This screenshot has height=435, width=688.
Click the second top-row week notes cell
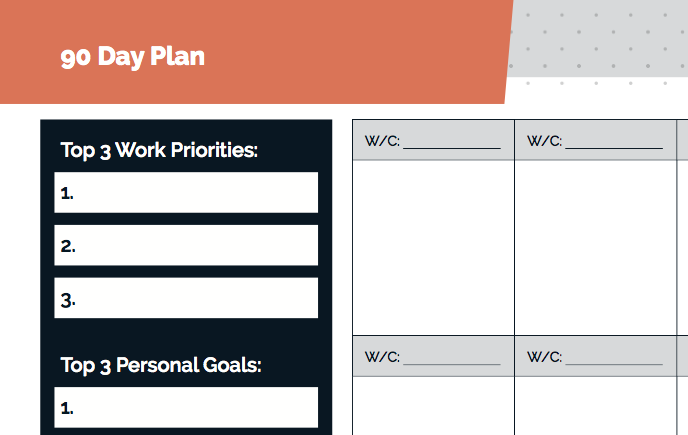(595, 248)
